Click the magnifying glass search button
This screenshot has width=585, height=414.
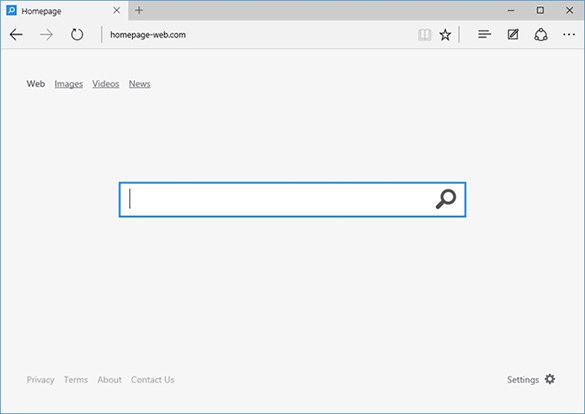tap(446, 199)
